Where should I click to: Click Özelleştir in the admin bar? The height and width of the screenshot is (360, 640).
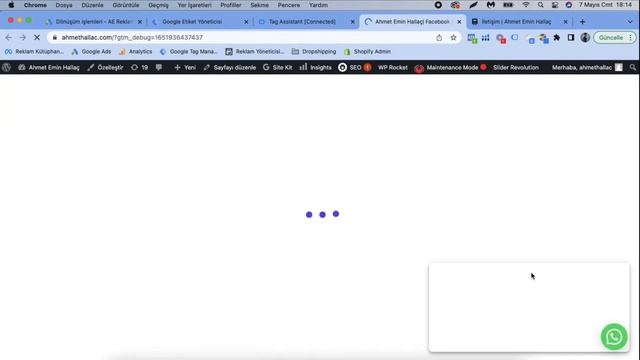point(105,68)
